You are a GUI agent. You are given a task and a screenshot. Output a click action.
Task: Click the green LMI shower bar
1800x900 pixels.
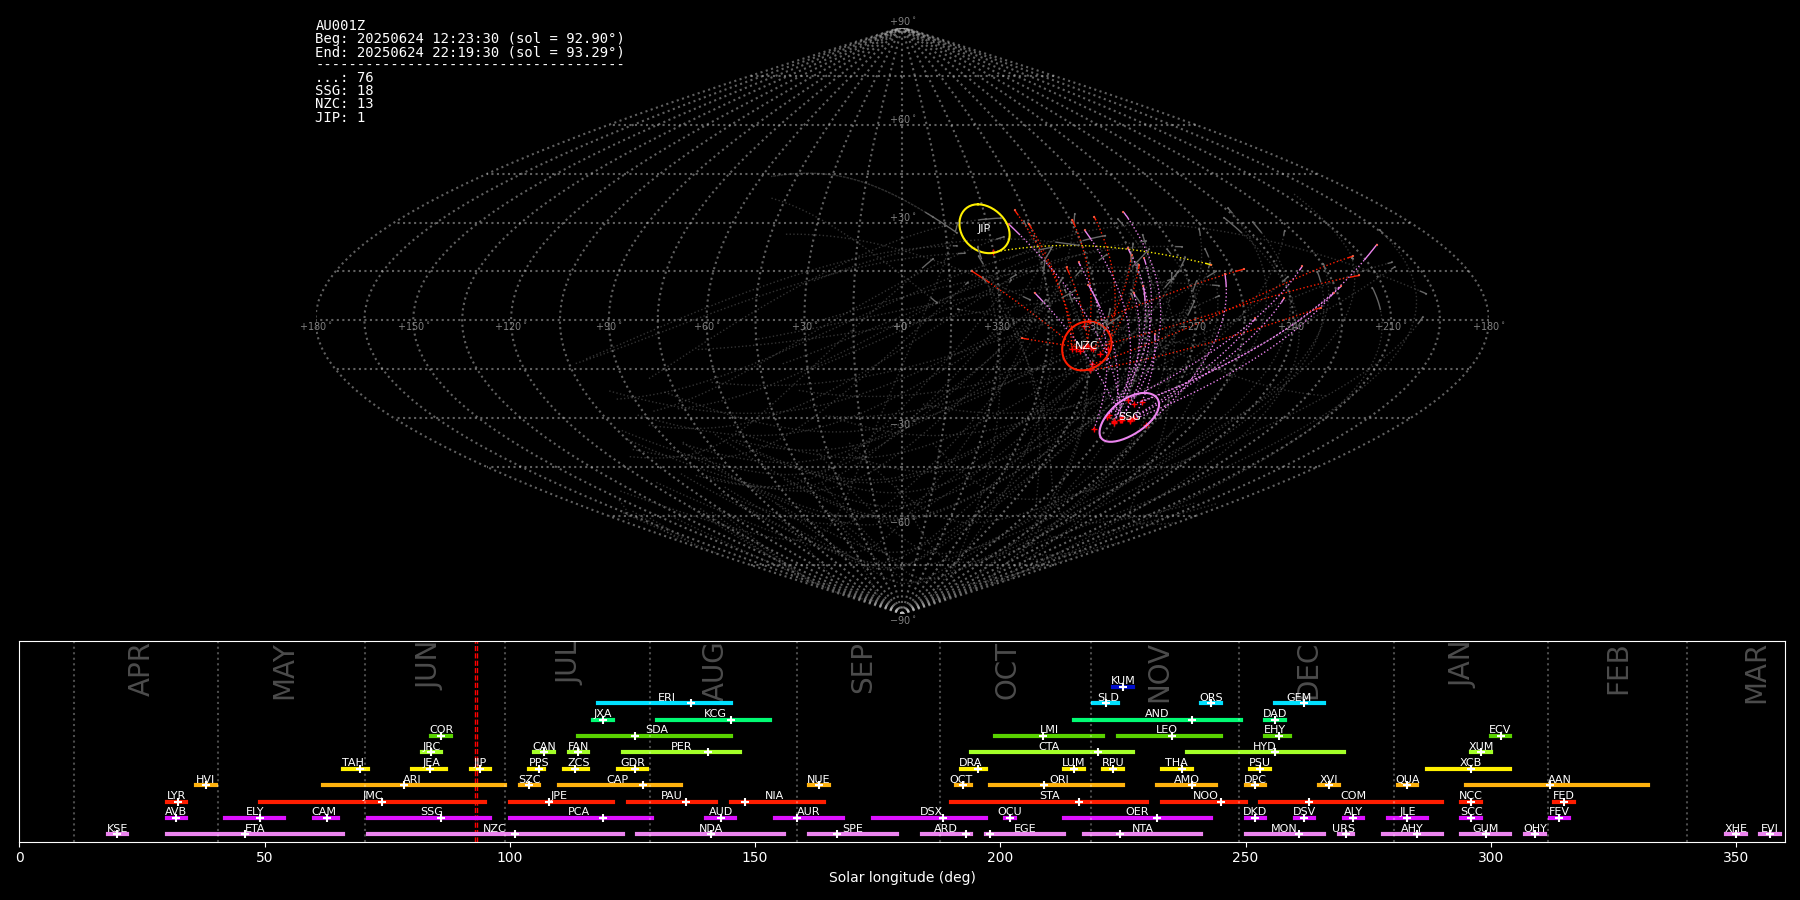tap(1049, 736)
